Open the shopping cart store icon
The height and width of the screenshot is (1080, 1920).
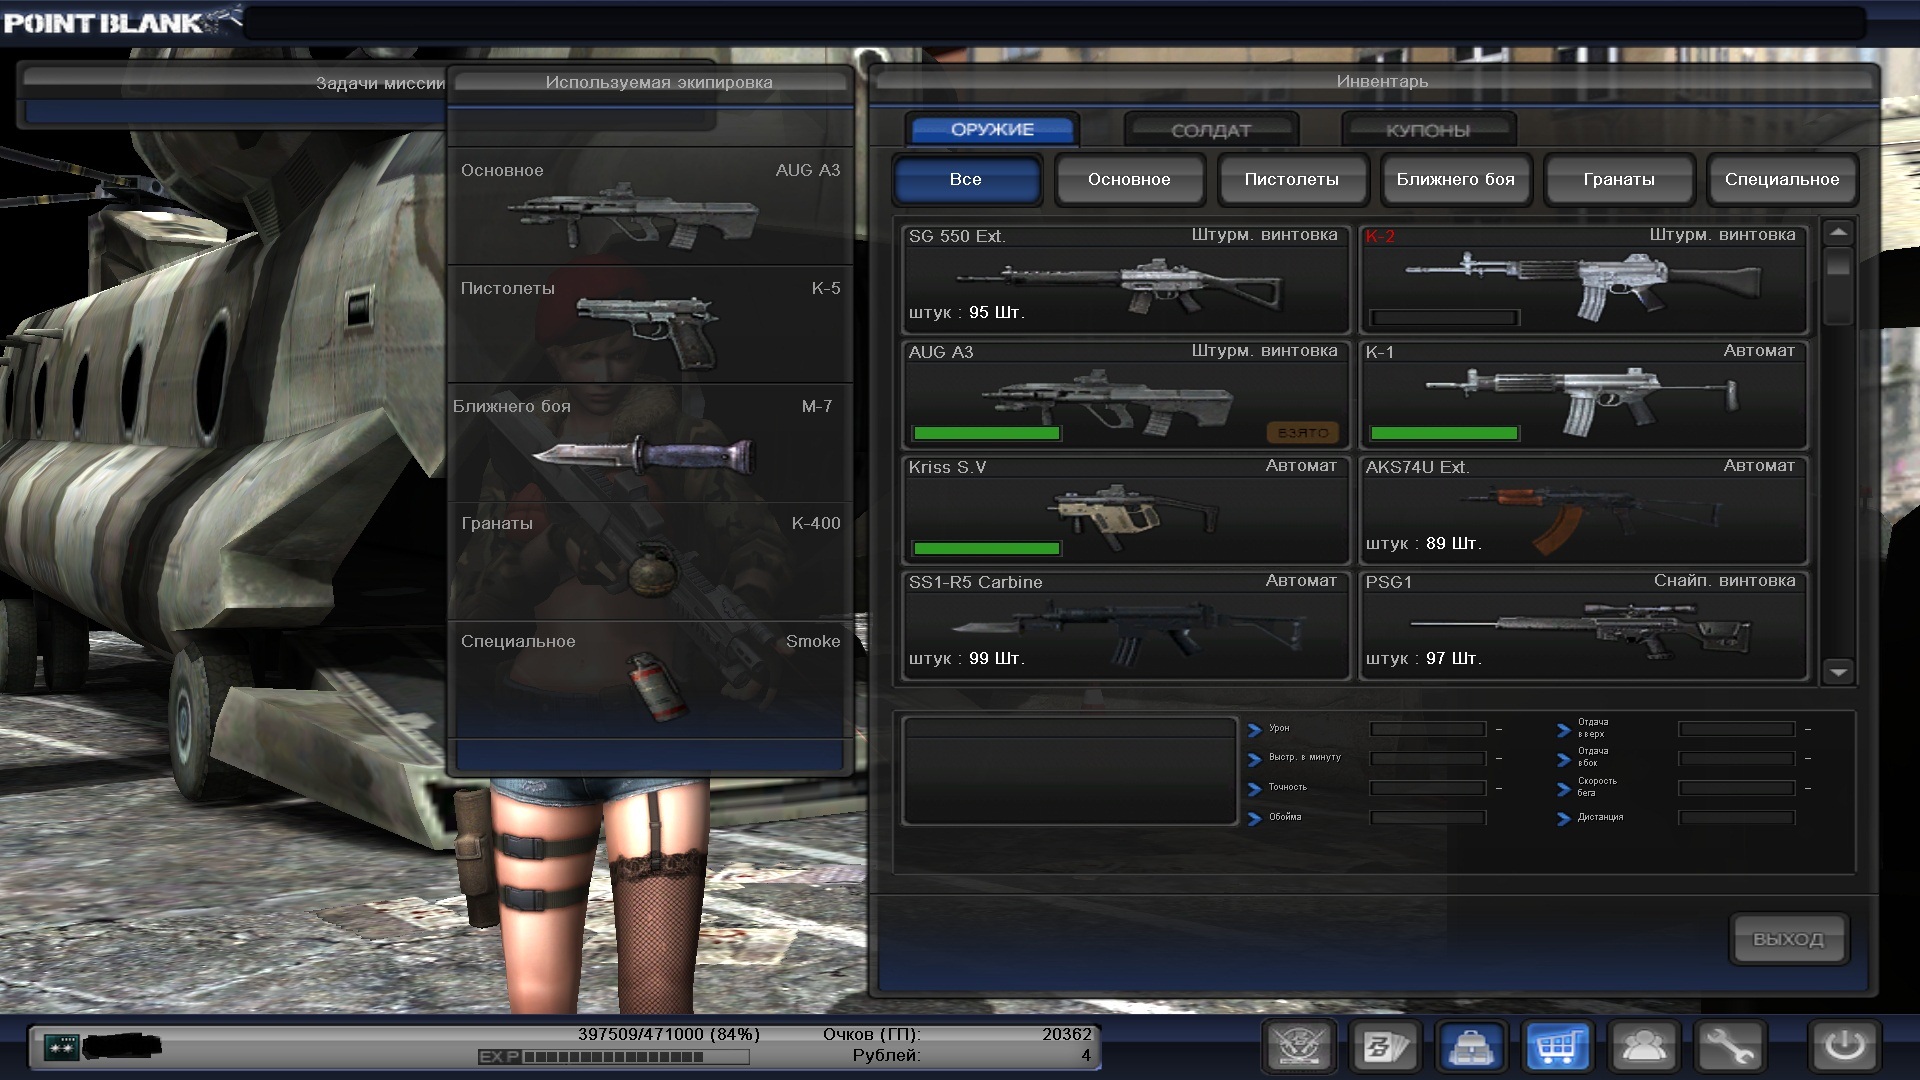tap(1558, 1047)
